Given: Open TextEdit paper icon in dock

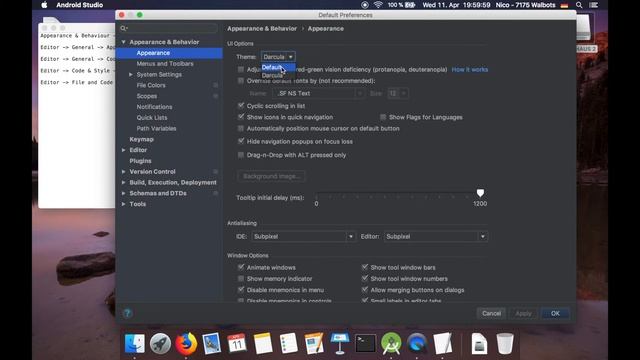Looking at the screenshot, I should (442, 343).
